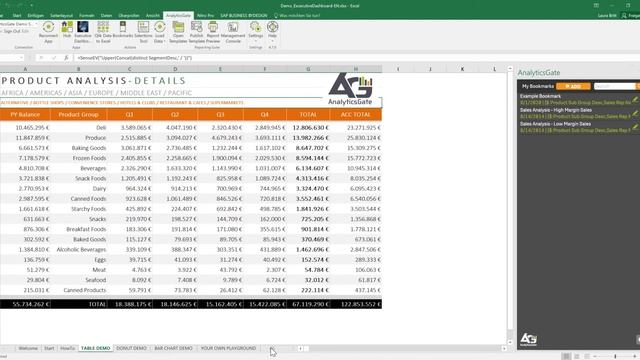
Task: Open the Help ribbon dropdown
Action: pos(272,31)
